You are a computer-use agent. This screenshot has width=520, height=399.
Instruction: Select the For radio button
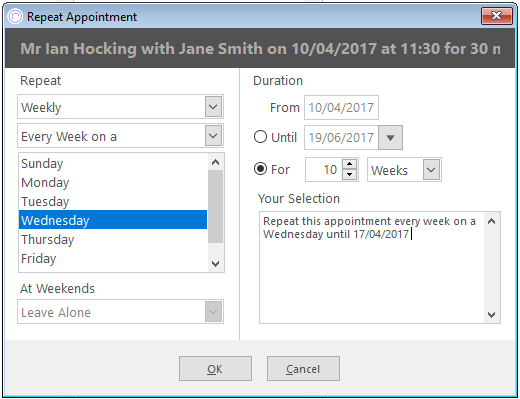(x=260, y=169)
